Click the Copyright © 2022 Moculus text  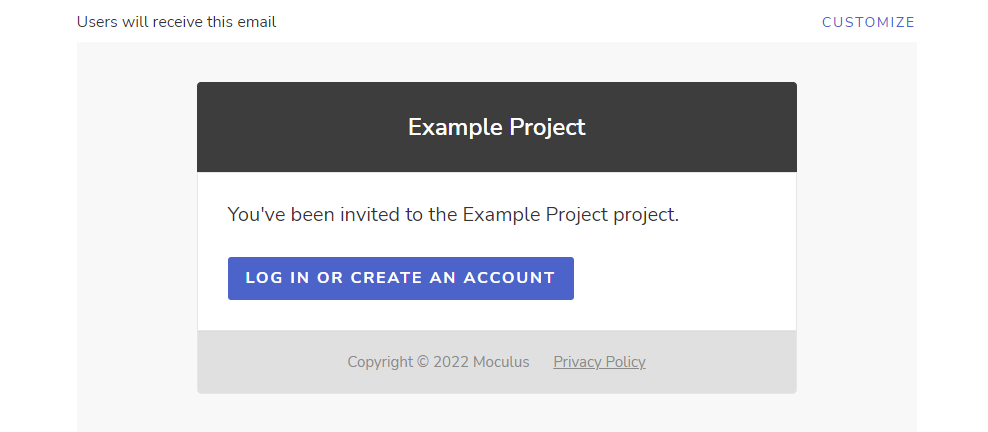point(439,362)
